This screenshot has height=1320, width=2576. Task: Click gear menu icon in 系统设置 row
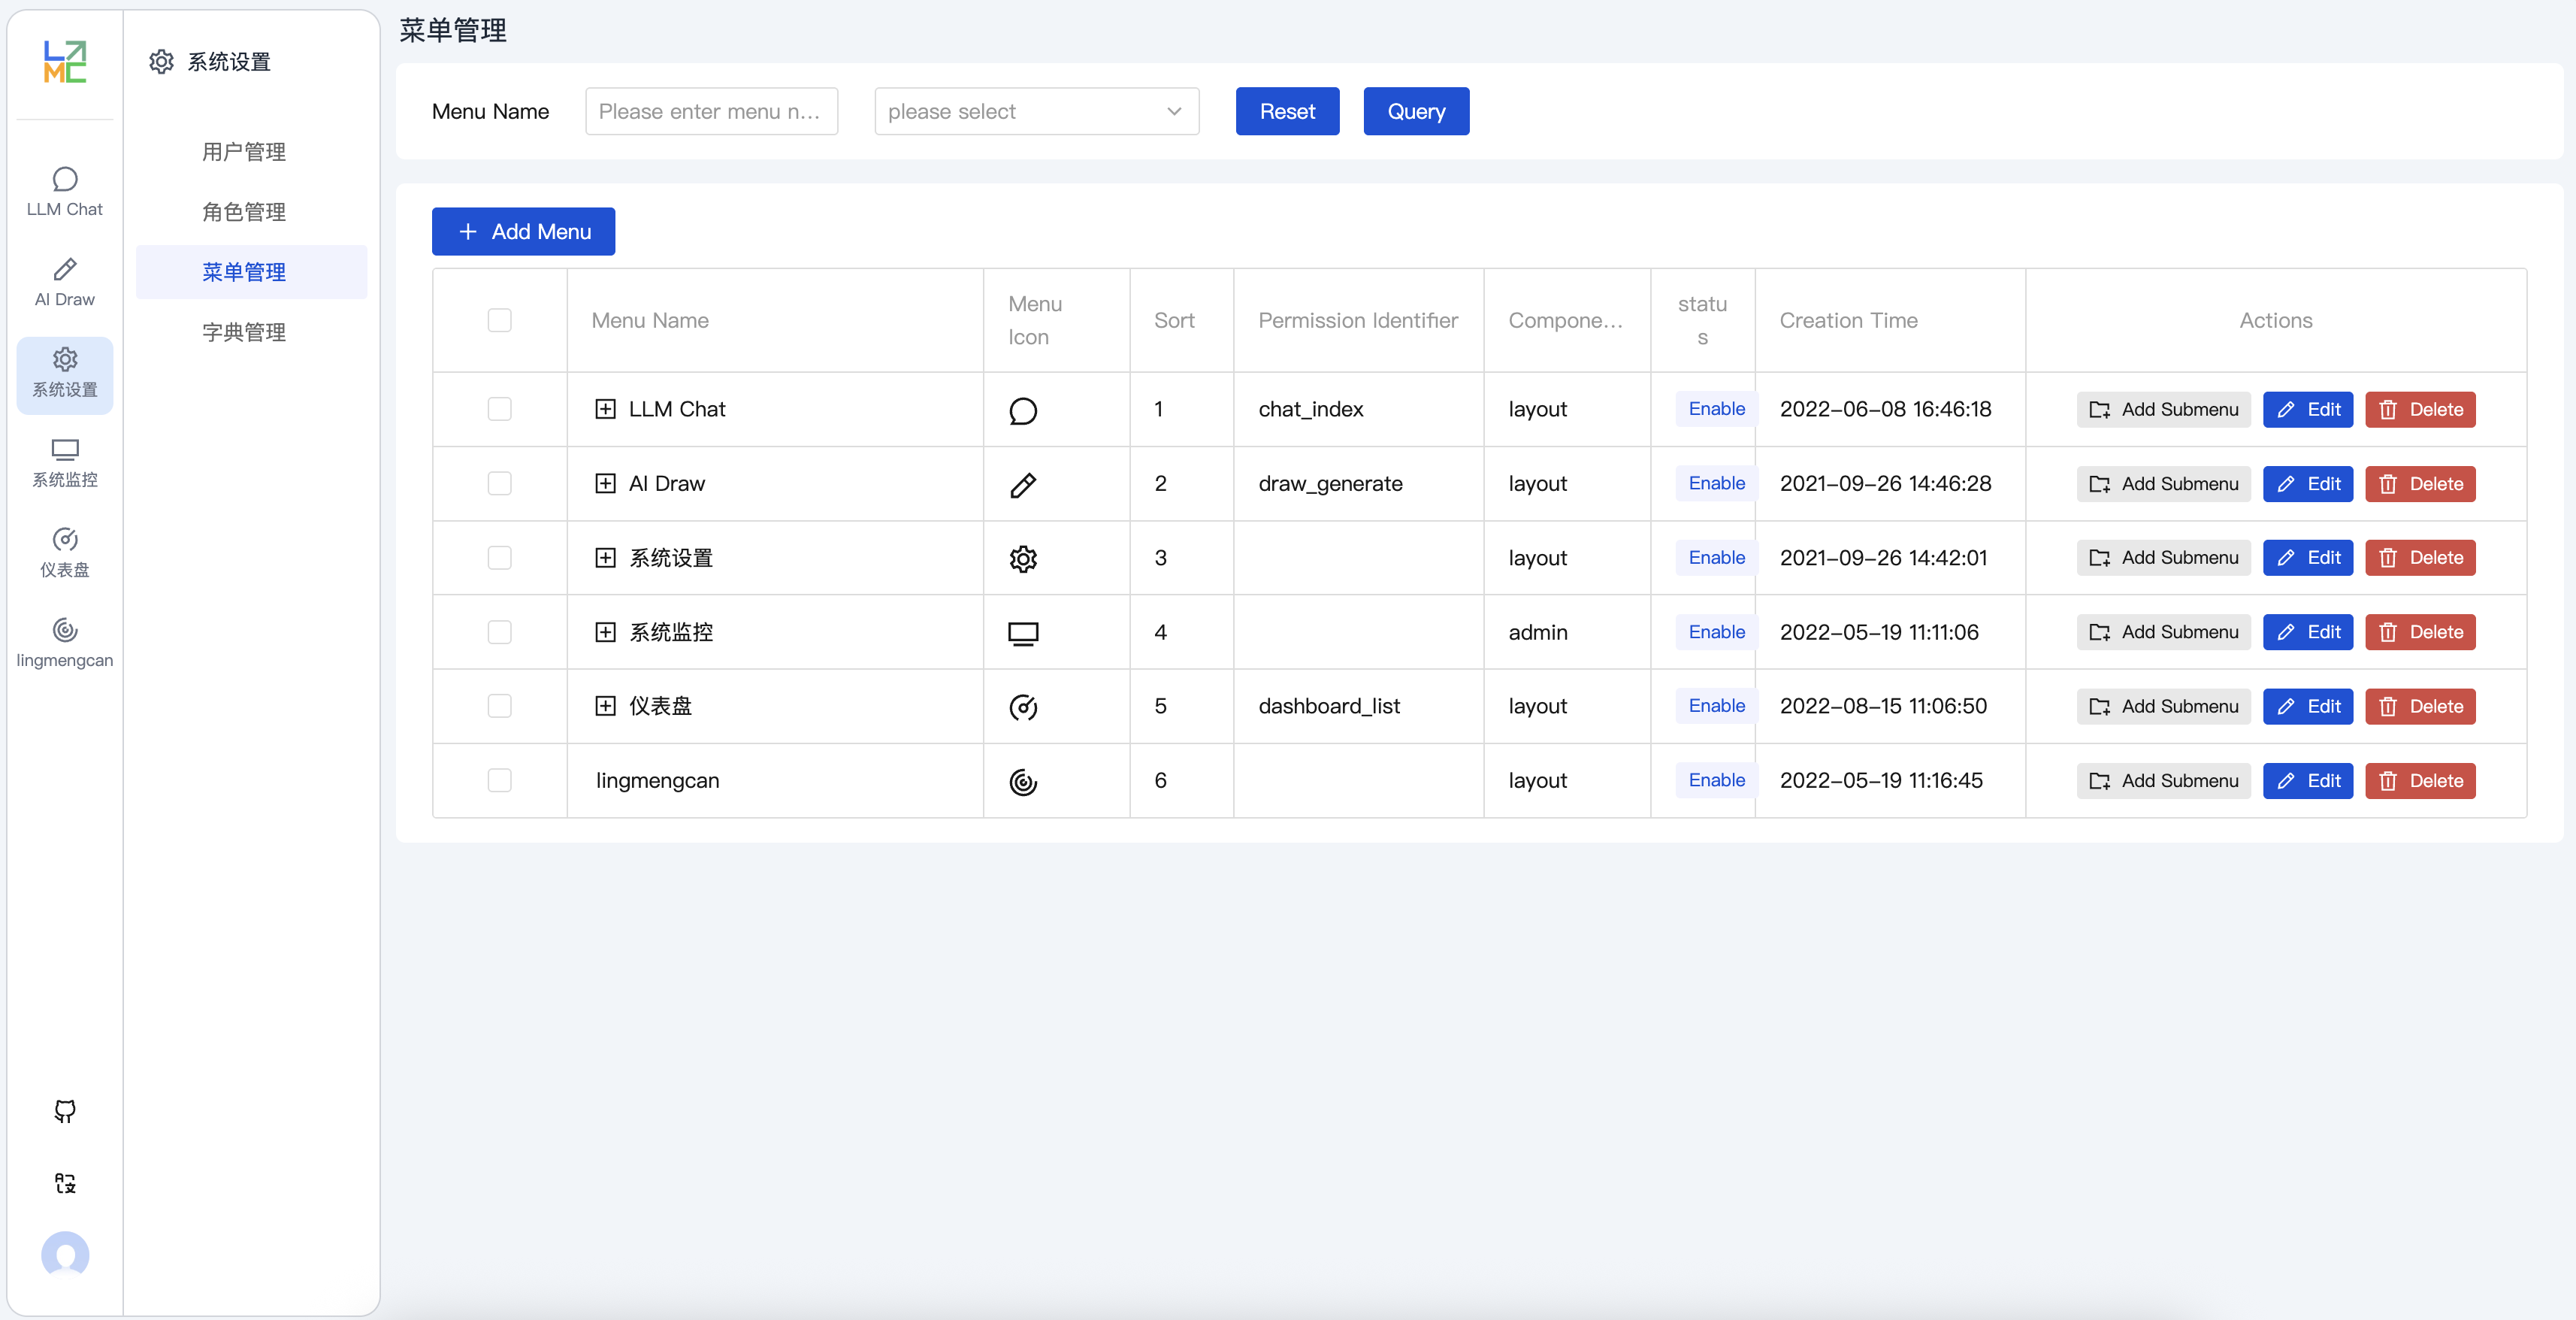[x=1023, y=558]
